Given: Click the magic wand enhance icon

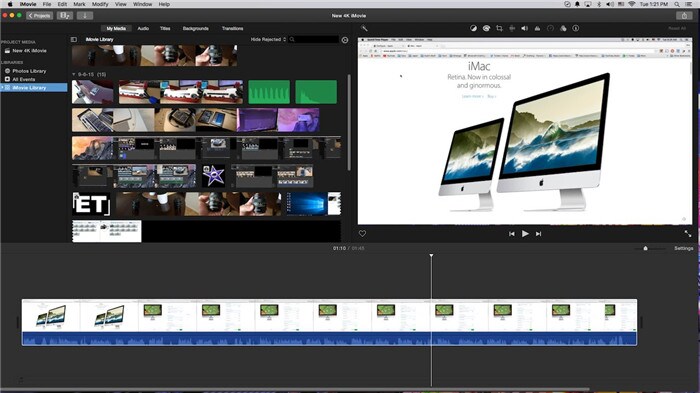Looking at the screenshot, I should pyautogui.click(x=364, y=28).
